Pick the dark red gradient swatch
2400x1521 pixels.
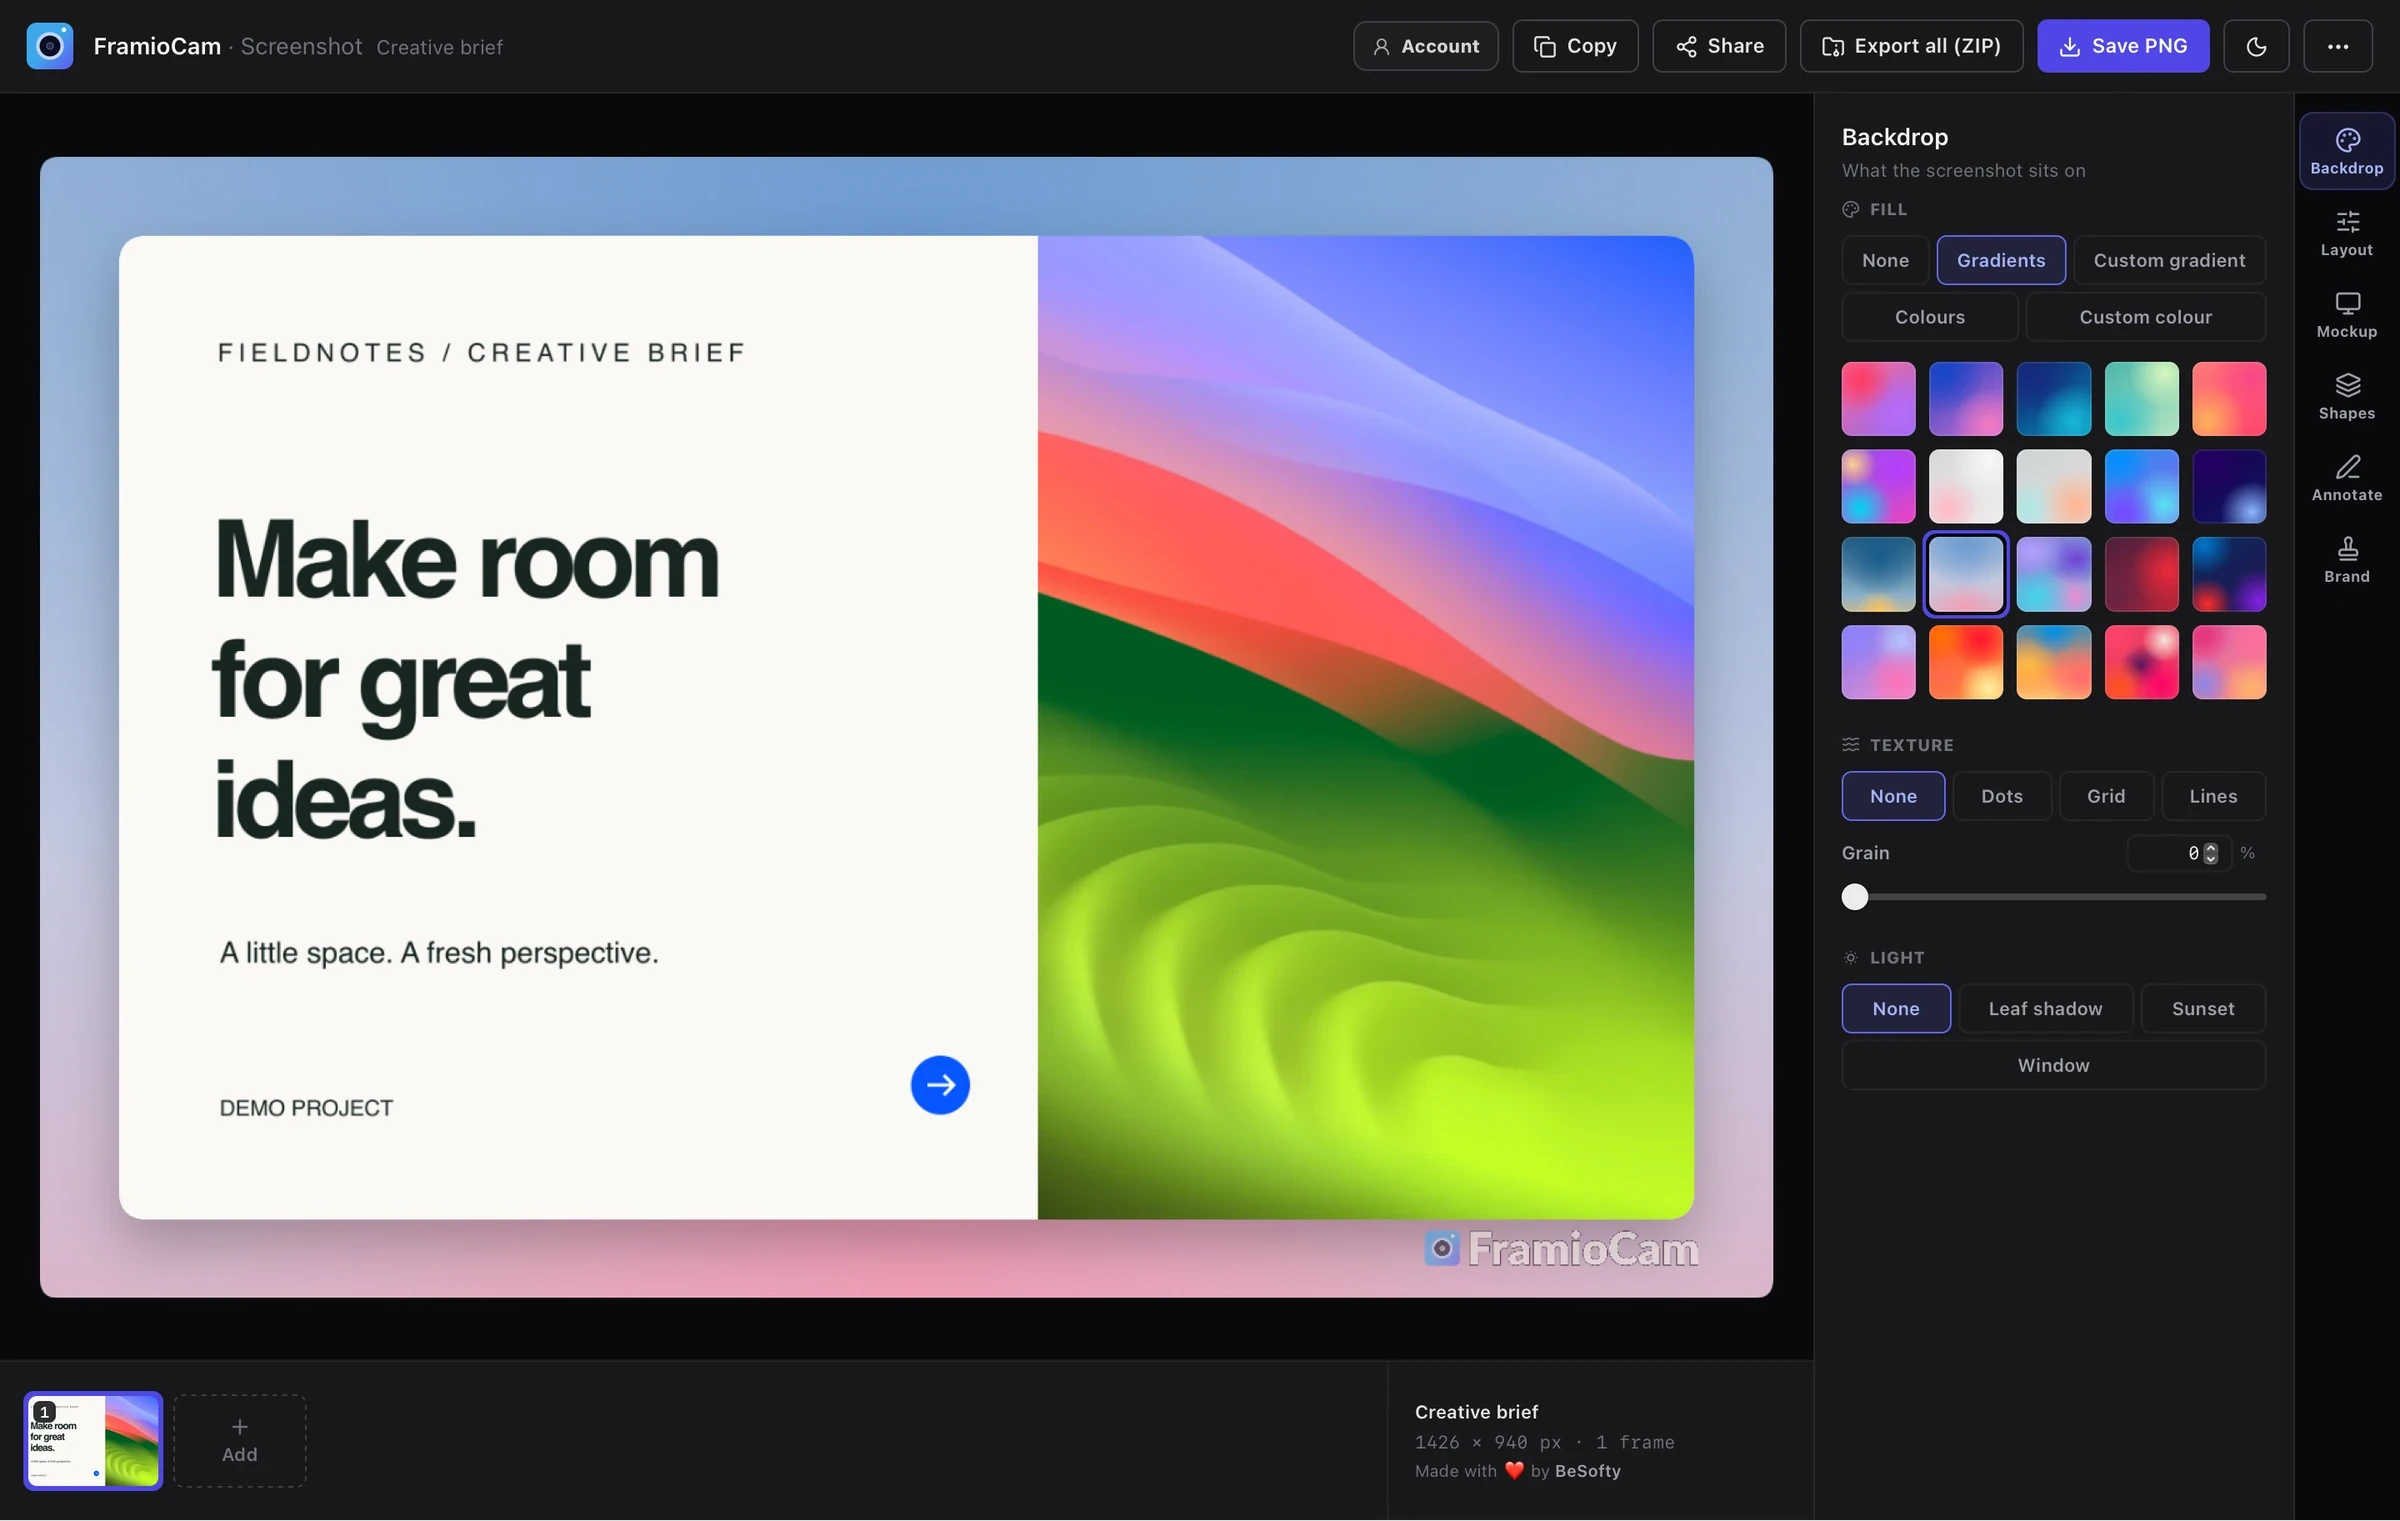click(2141, 574)
